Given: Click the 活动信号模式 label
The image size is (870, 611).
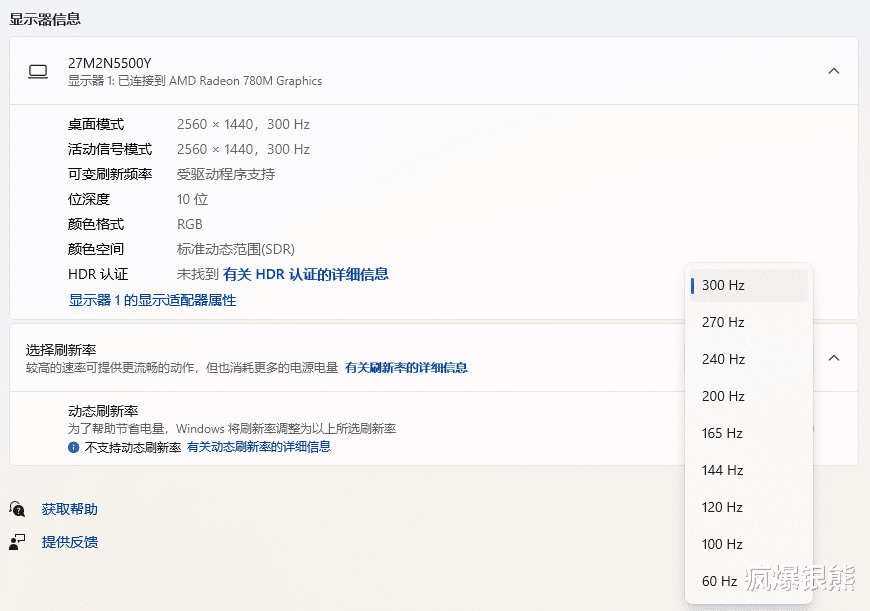Looking at the screenshot, I should [110, 149].
